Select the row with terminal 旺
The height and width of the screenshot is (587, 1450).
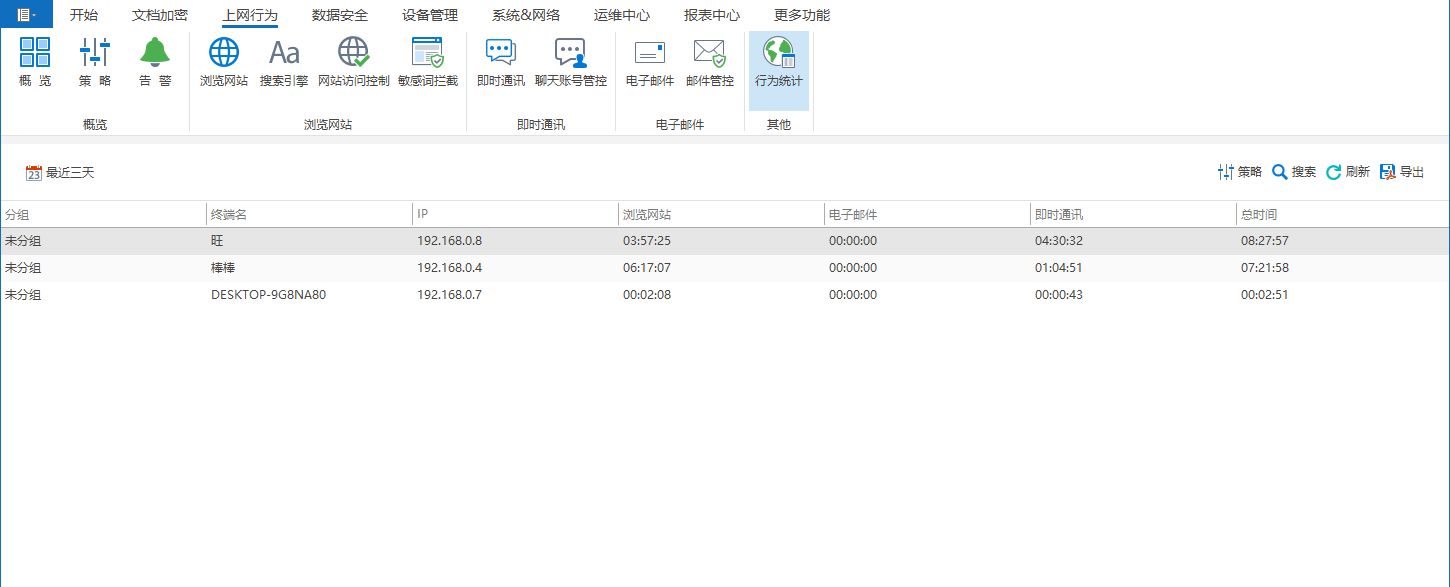724,241
